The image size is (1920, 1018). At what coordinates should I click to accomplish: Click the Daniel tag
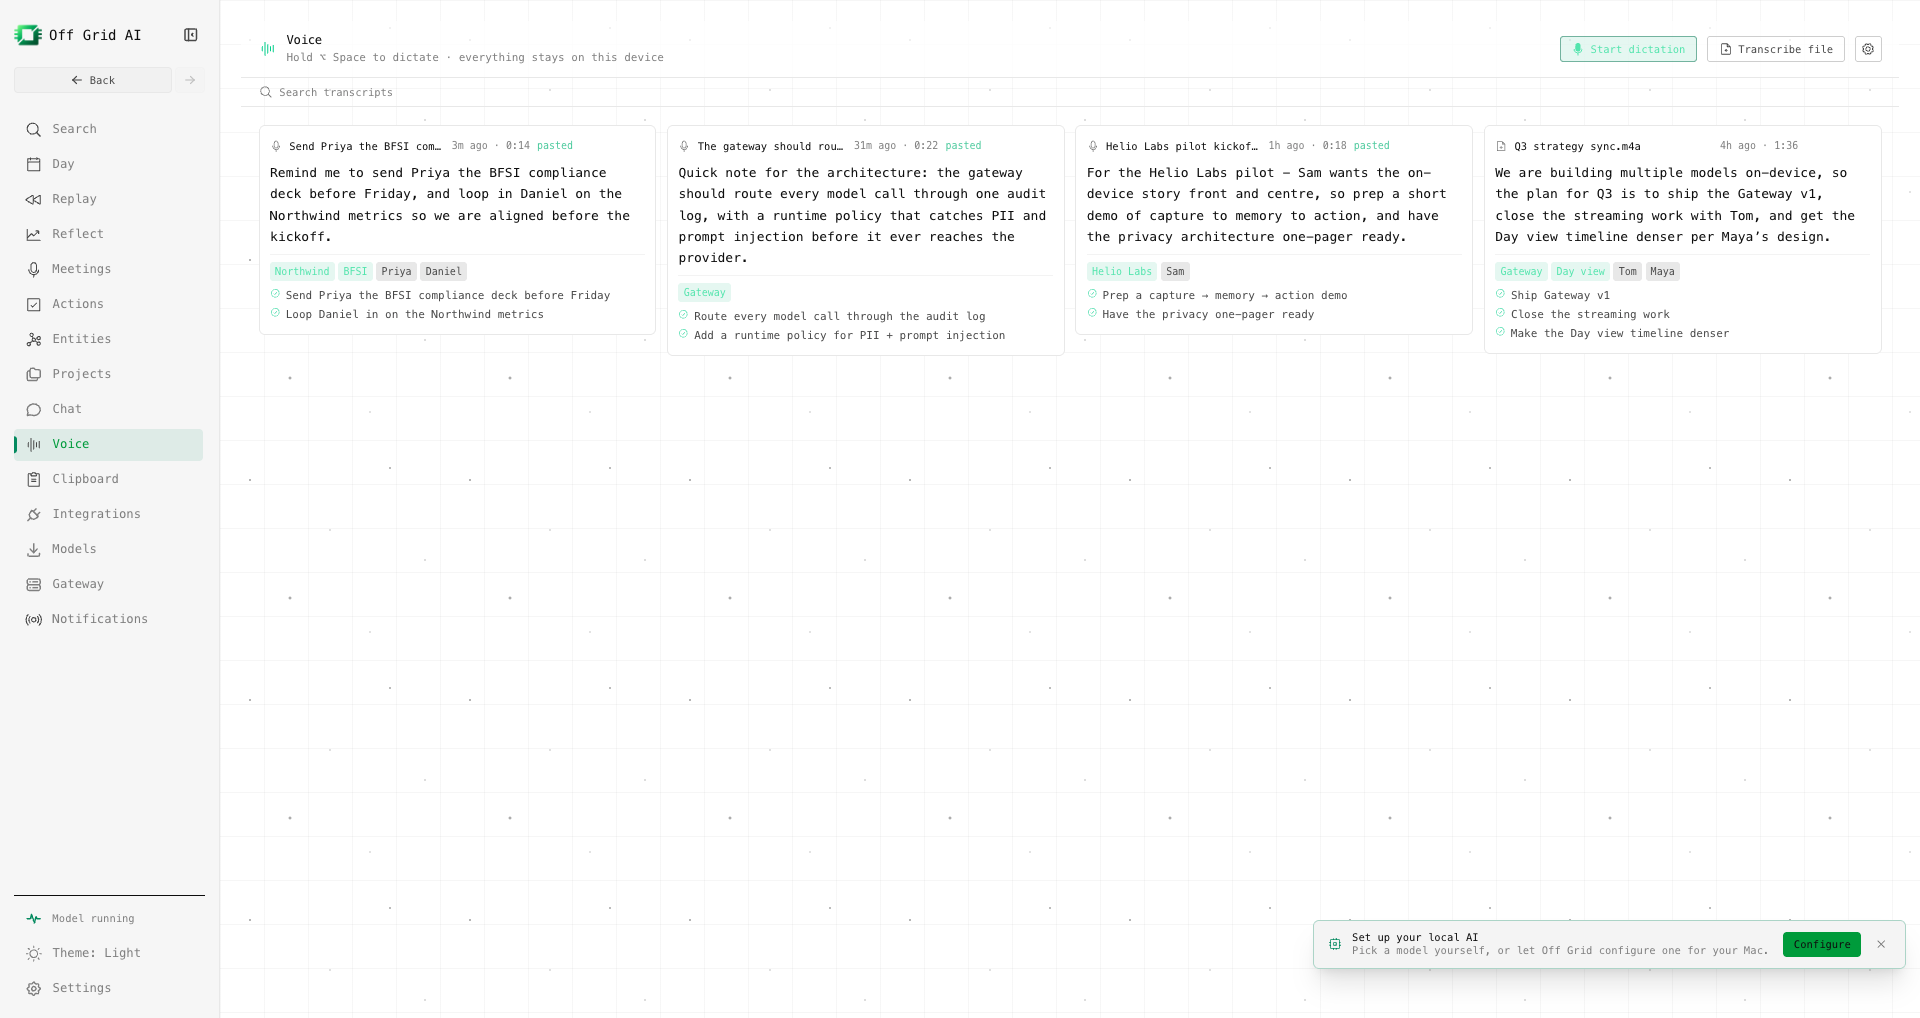[x=443, y=271]
